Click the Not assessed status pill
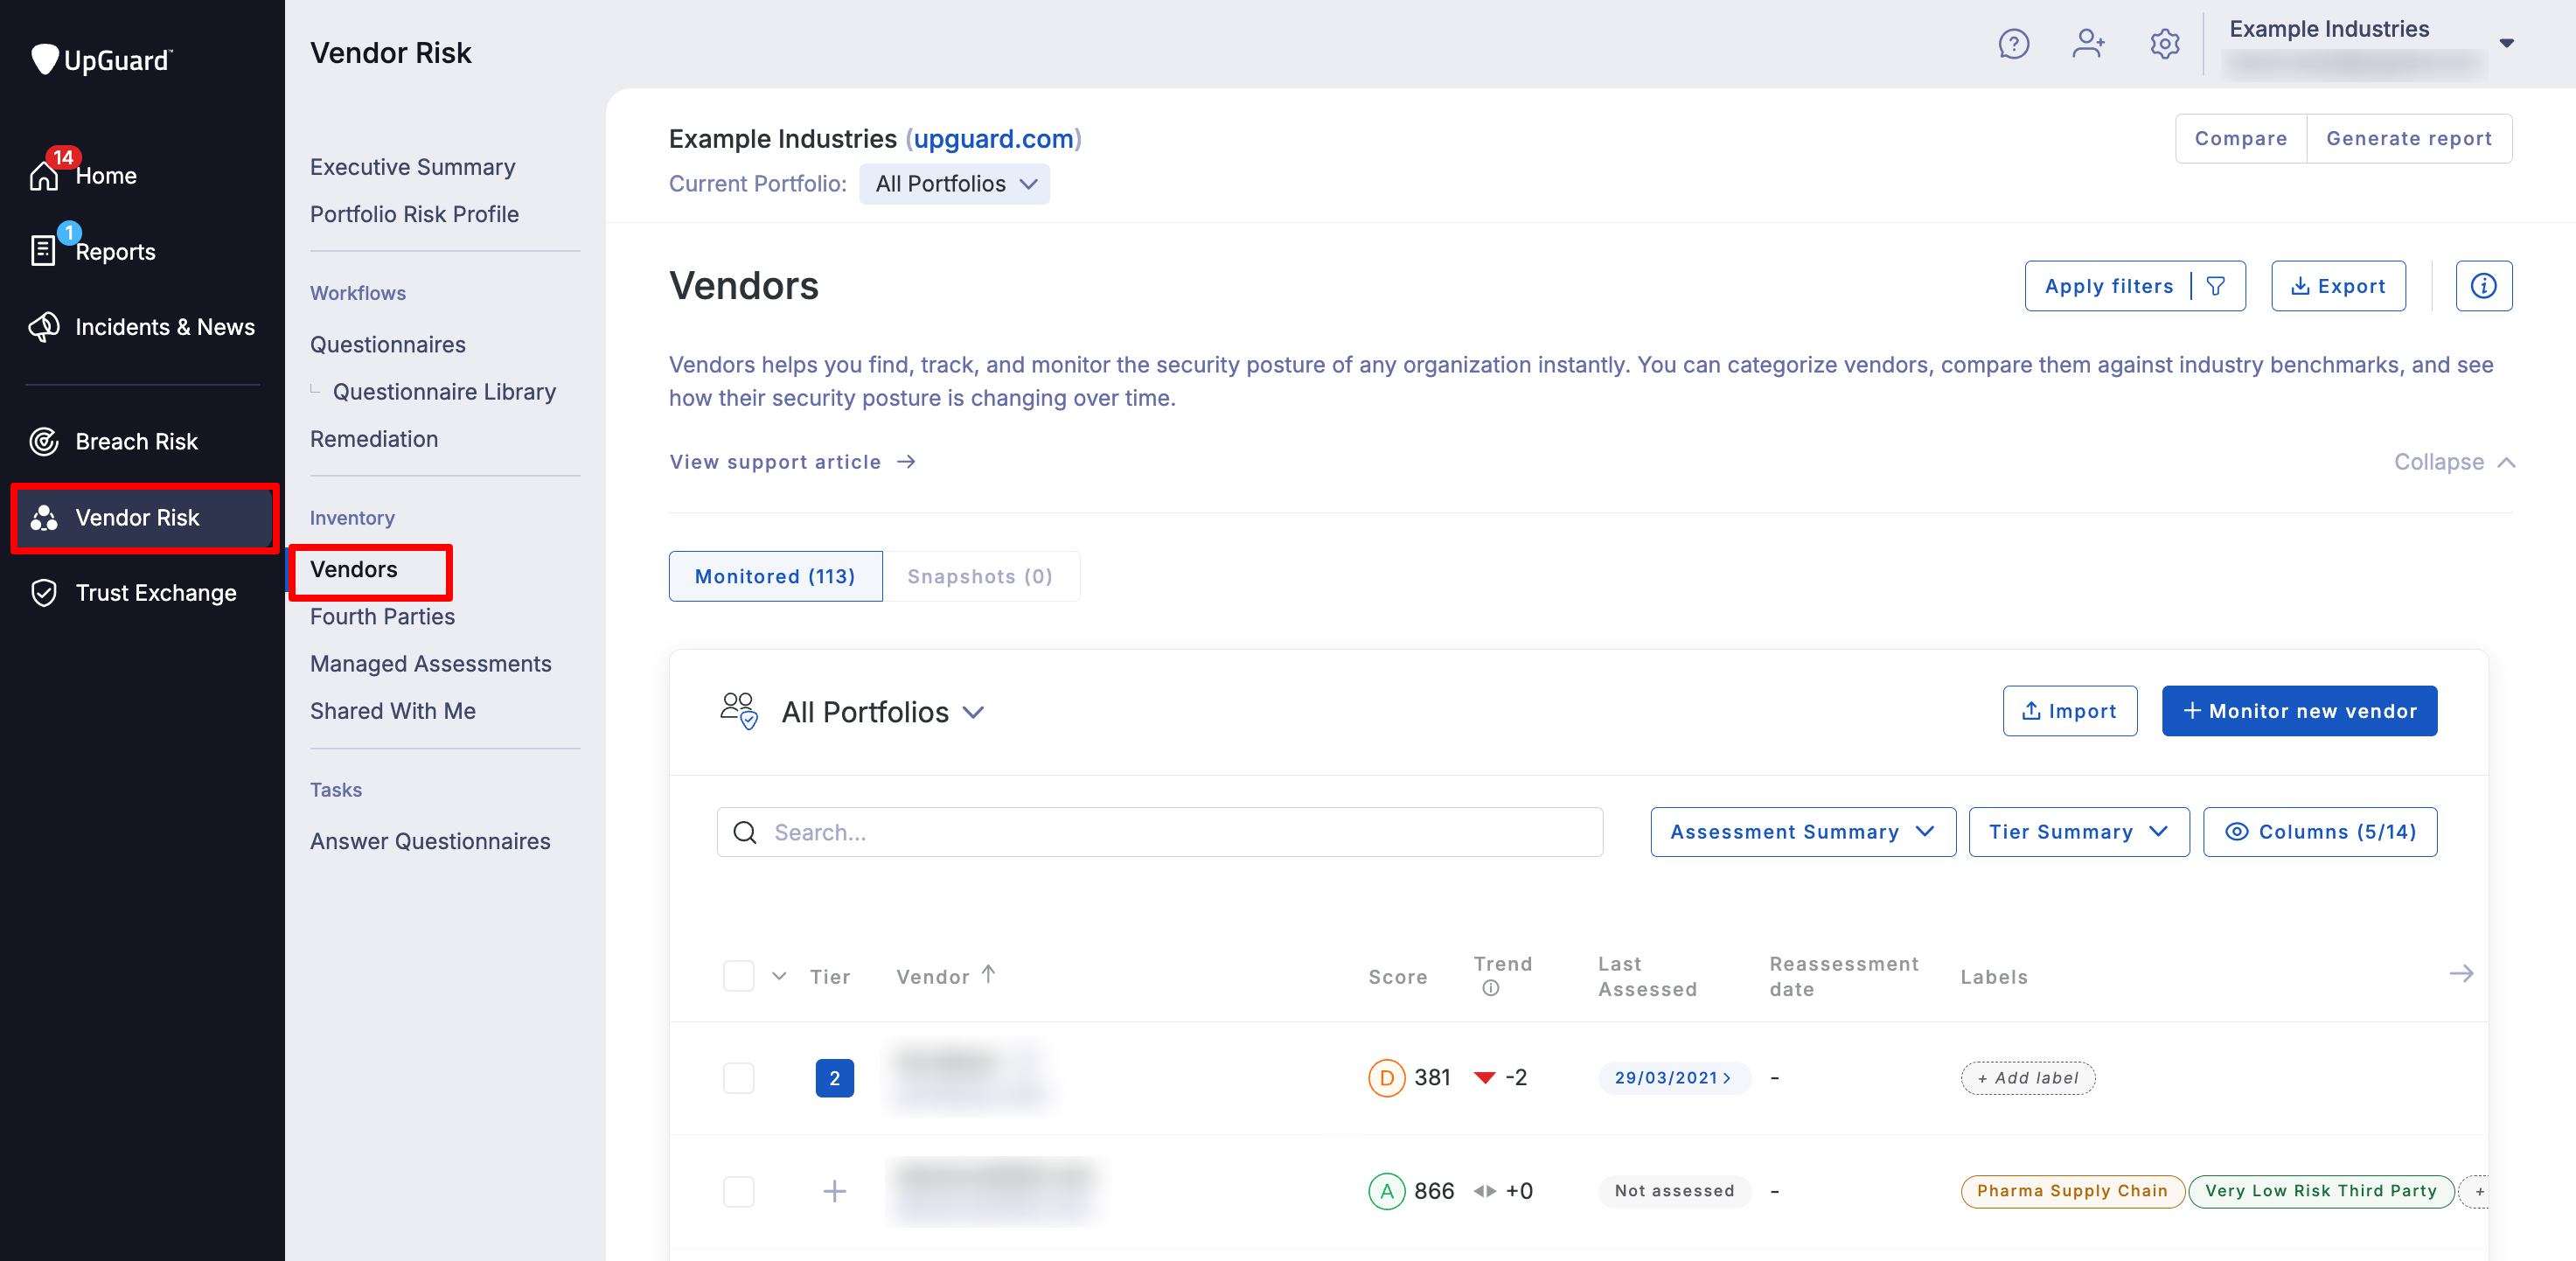The width and height of the screenshot is (2576, 1261). [x=1674, y=1191]
